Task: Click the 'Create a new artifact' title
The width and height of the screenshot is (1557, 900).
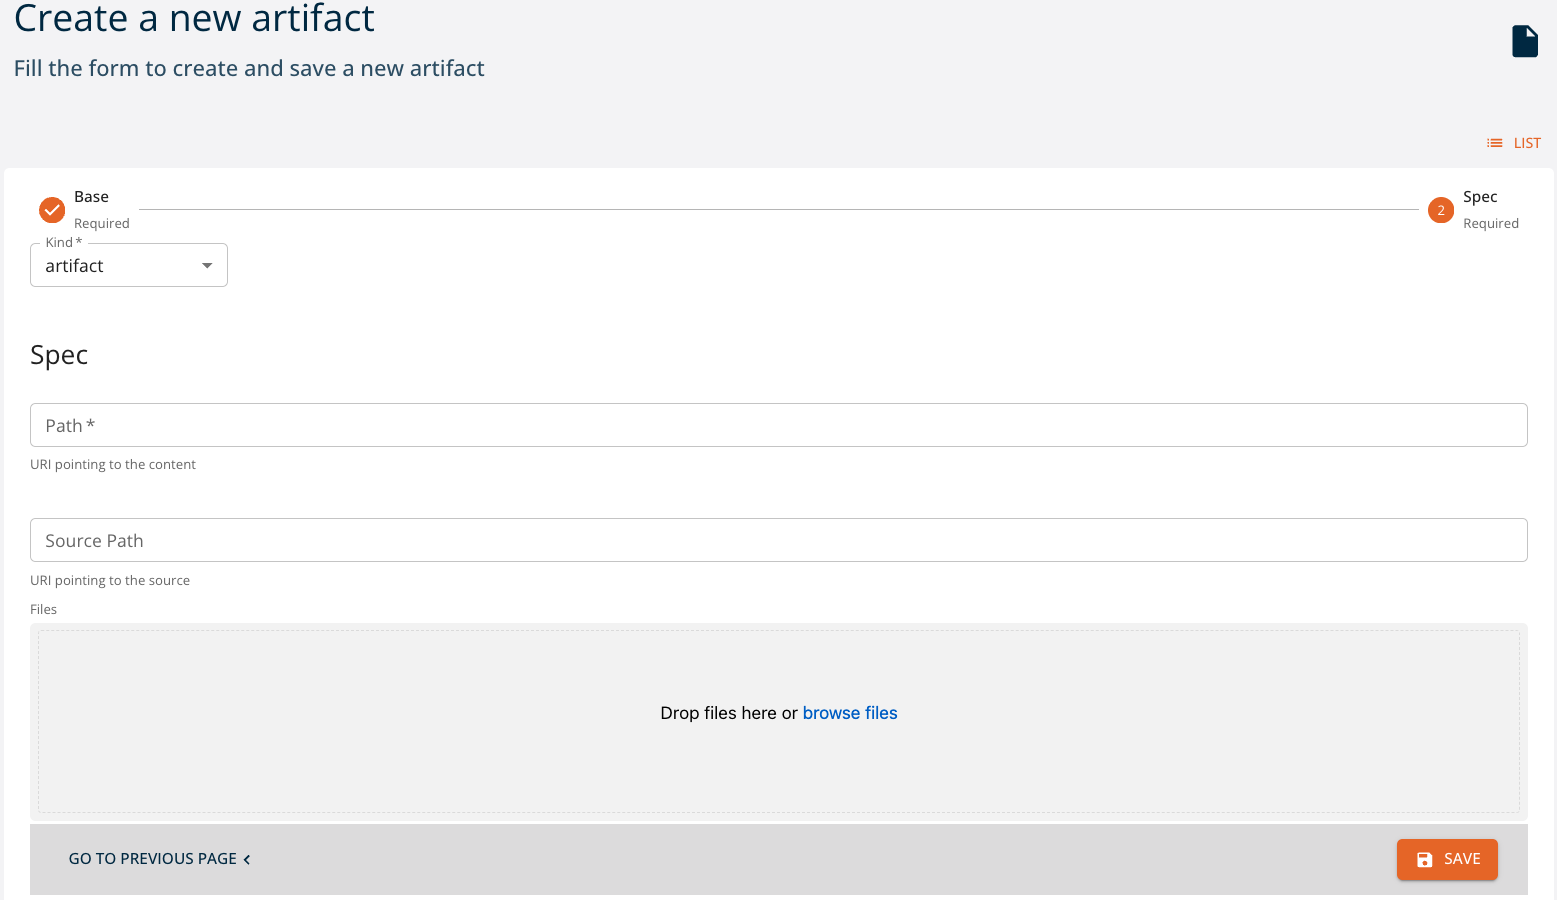Action: [x=194, y=18]
